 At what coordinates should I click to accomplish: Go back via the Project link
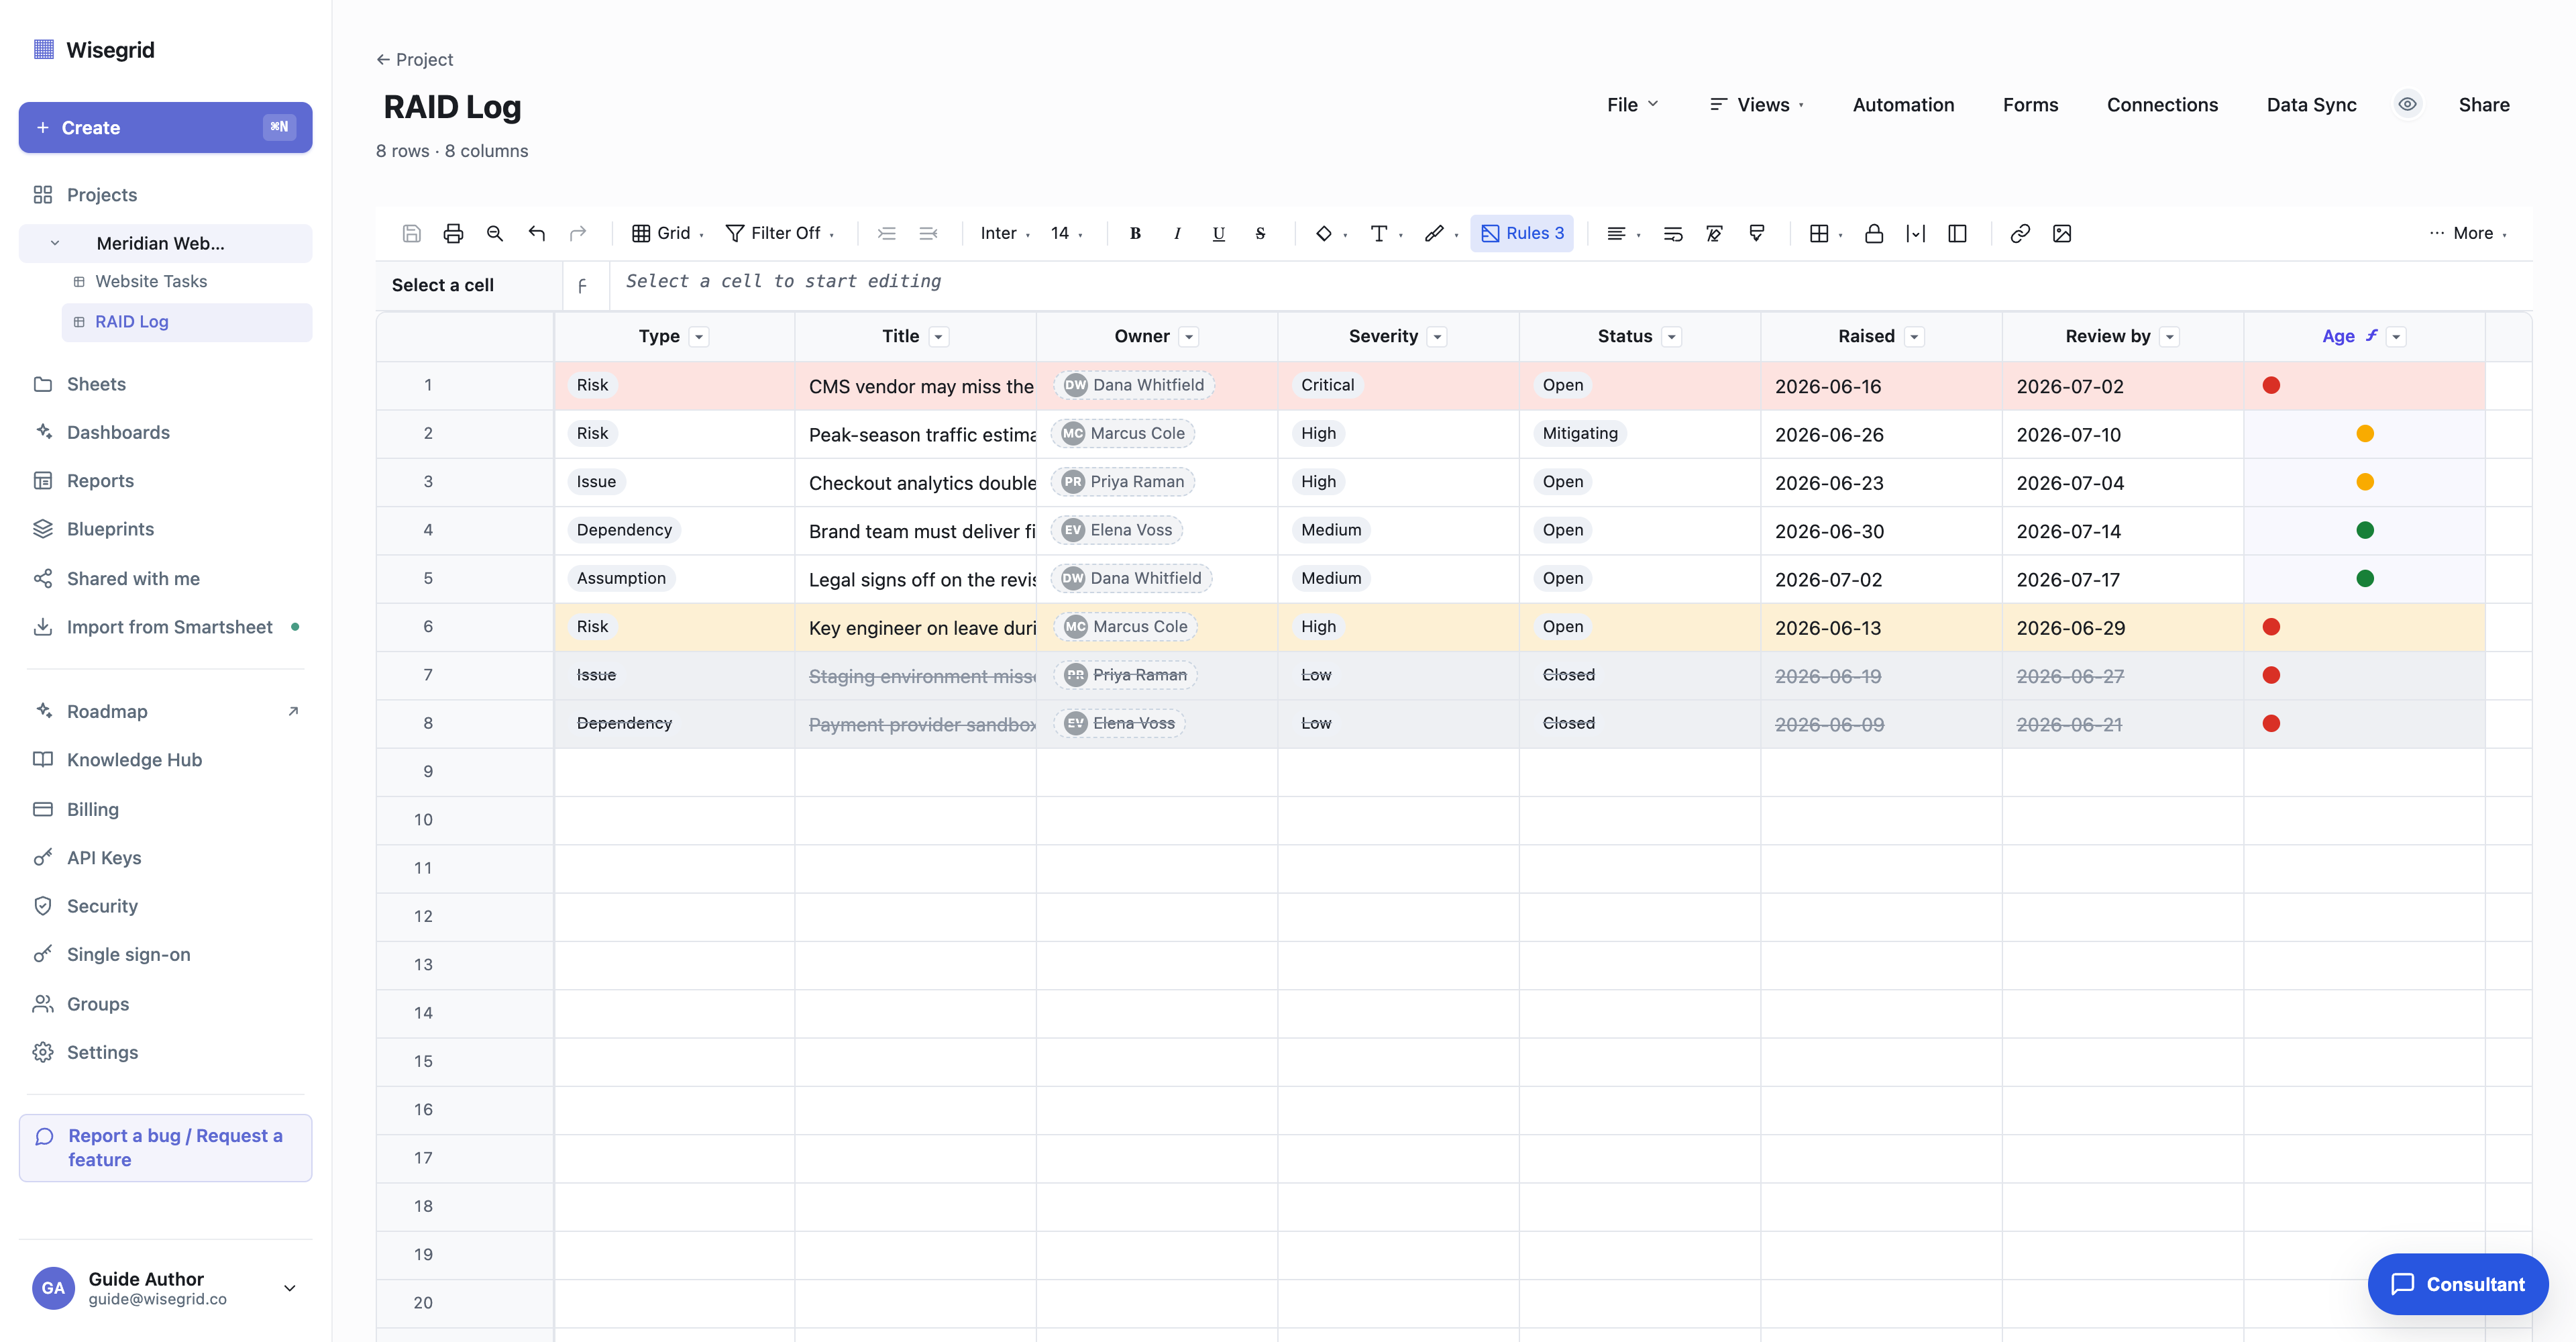pos(415,60)
